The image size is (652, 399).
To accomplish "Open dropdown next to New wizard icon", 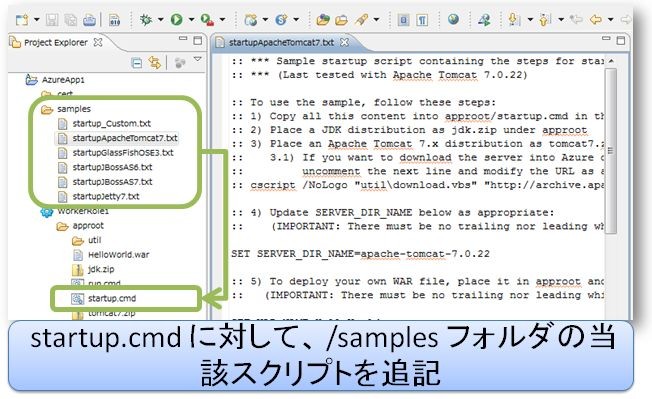I will click(37, 20).
